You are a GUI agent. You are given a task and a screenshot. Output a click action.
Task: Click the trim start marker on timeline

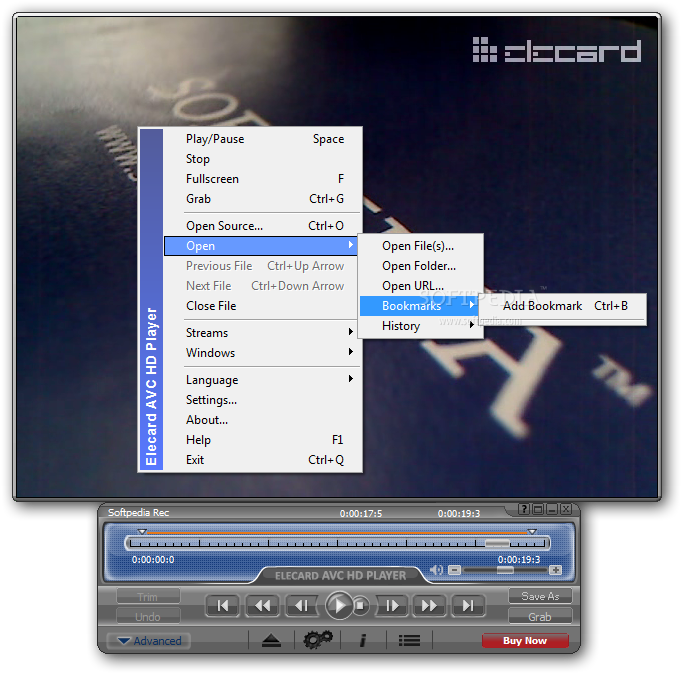(x=142, y=532)
